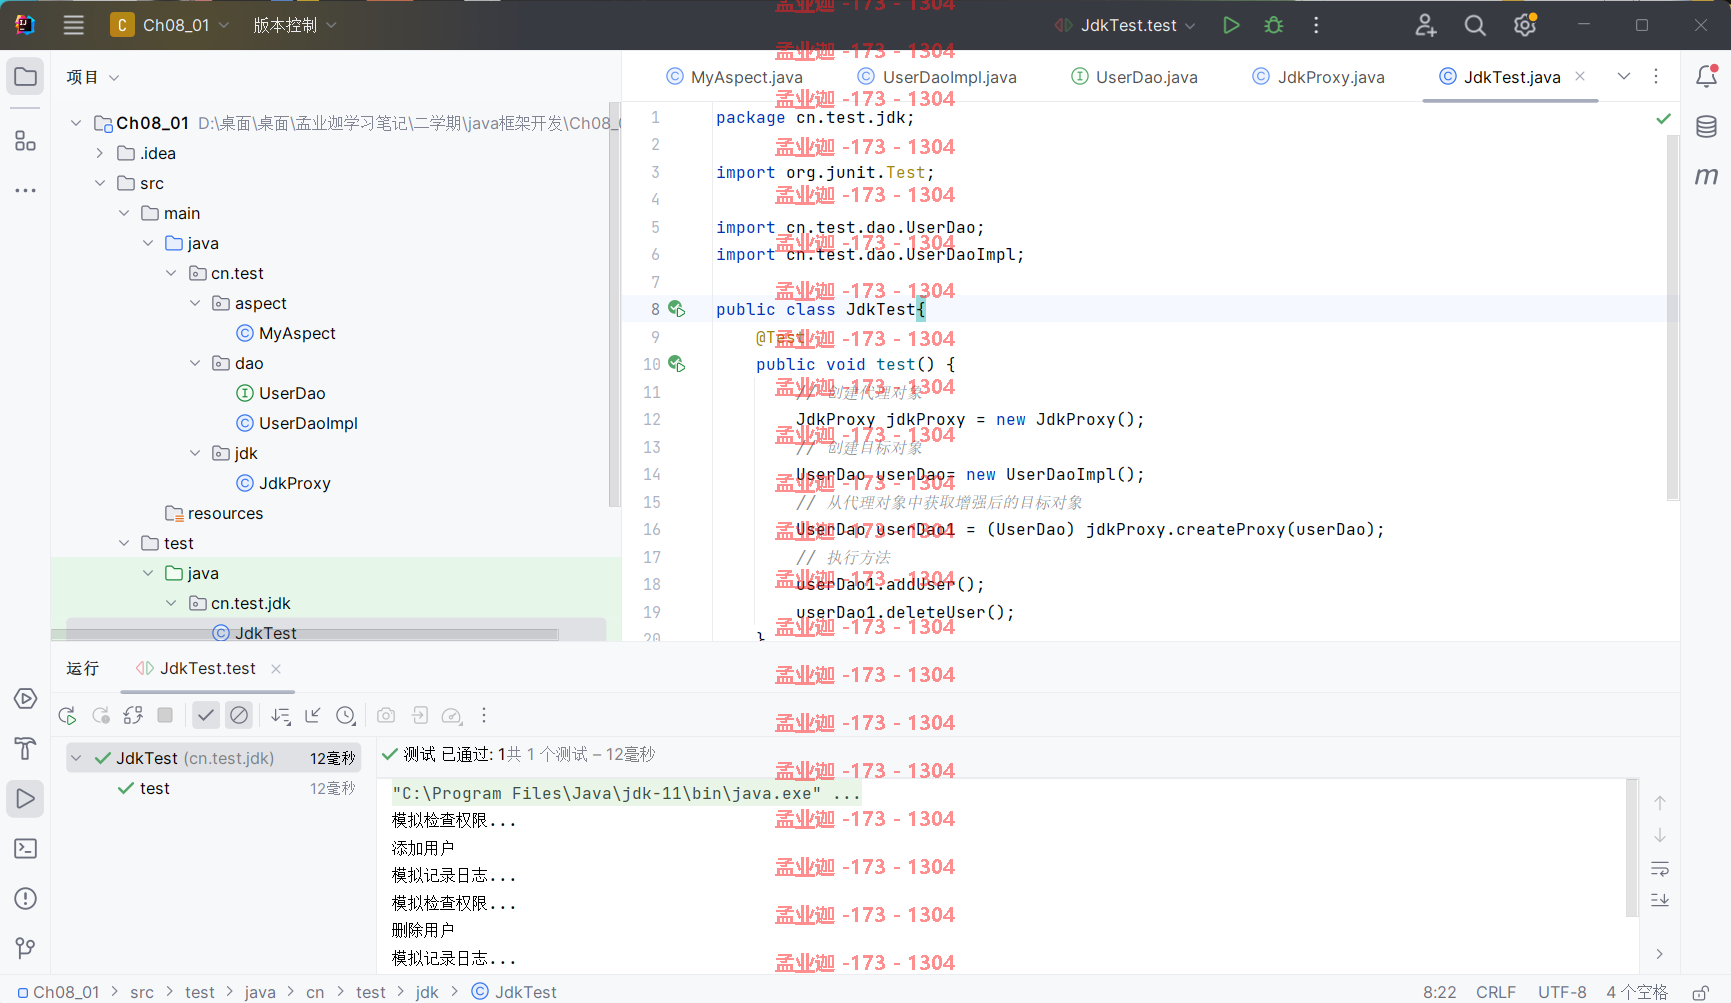
Task: Open project view mode dropdown
Action: (x=93, y=77)
